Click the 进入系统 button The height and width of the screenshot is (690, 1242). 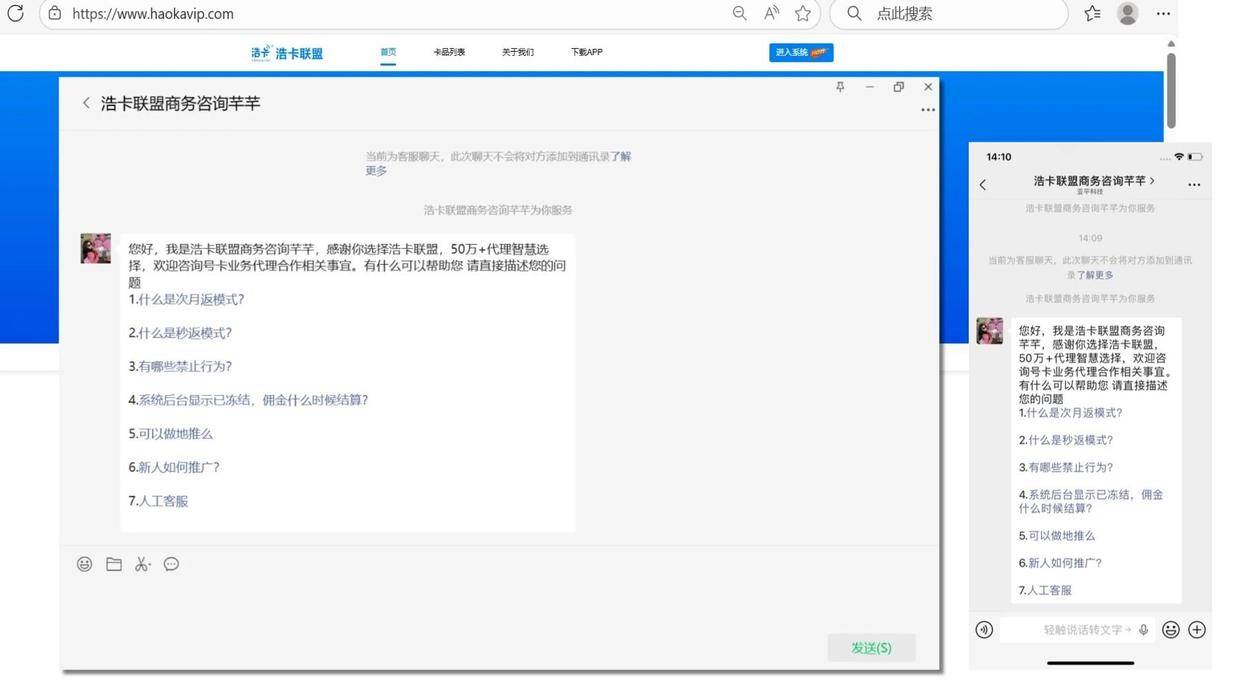tap(800, 51)
